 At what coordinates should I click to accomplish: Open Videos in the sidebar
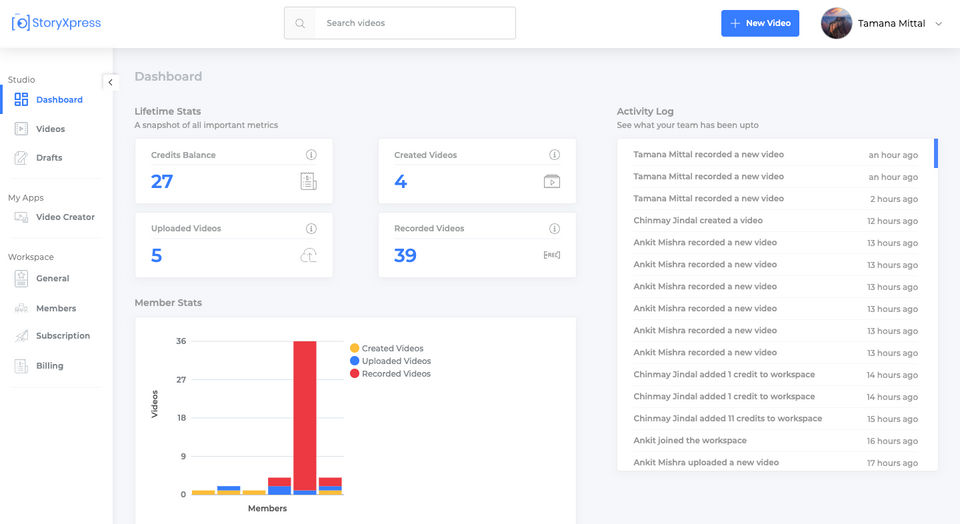50,129
